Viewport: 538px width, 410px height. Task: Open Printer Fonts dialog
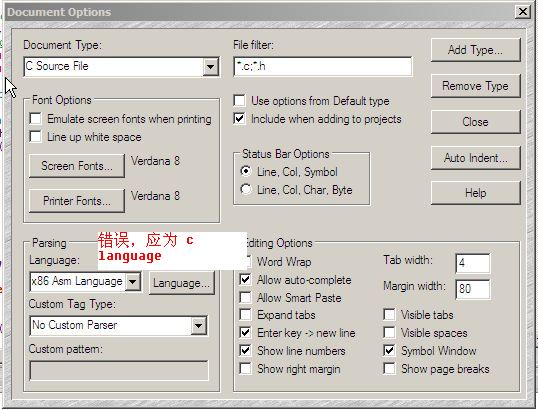click(x=77, y=201)
